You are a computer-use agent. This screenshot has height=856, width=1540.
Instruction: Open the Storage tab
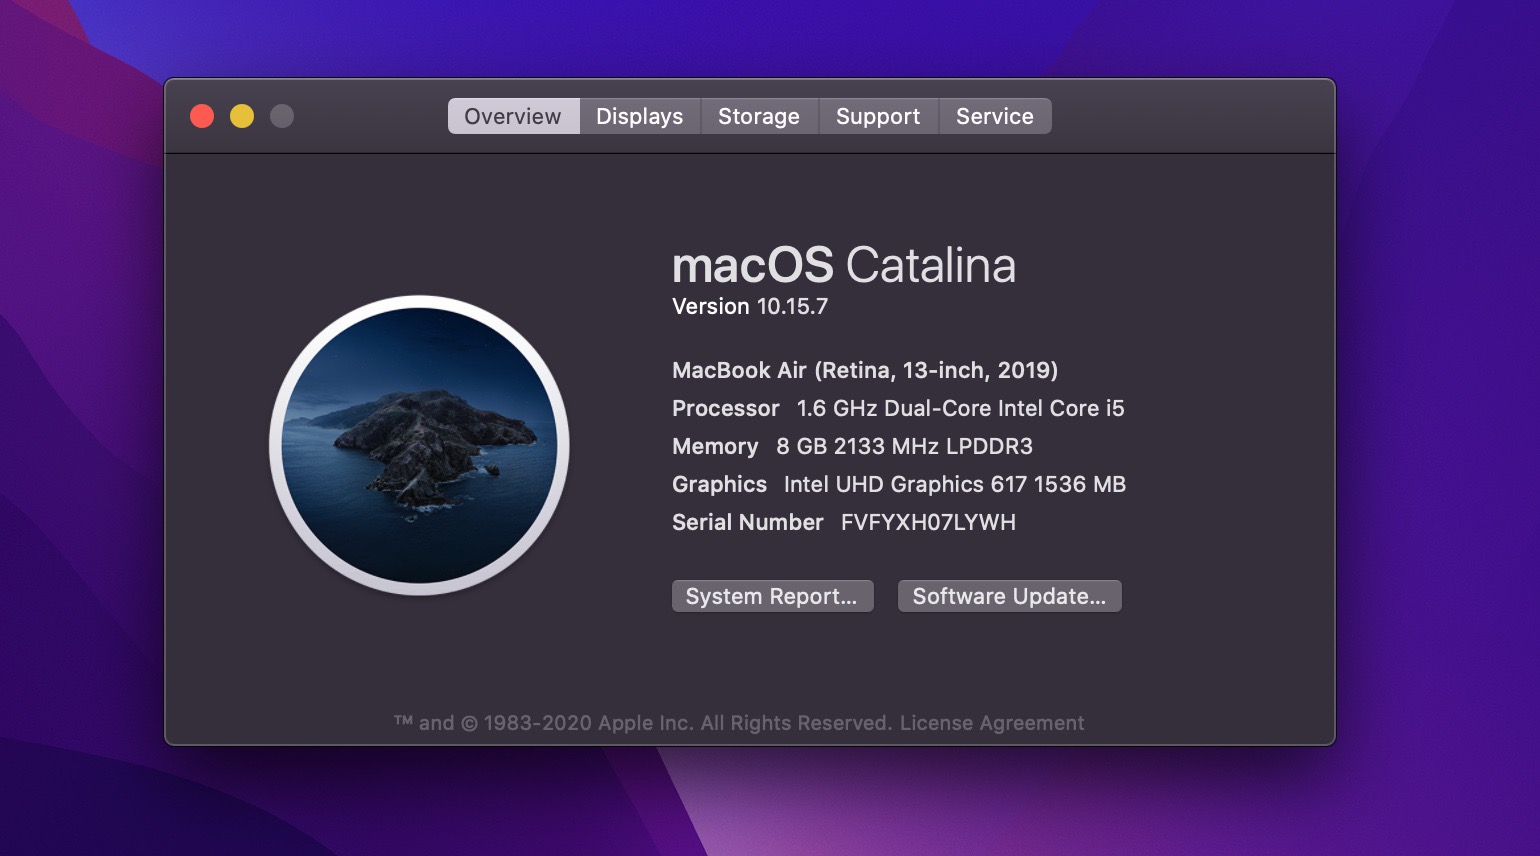(x=759, y=116)
